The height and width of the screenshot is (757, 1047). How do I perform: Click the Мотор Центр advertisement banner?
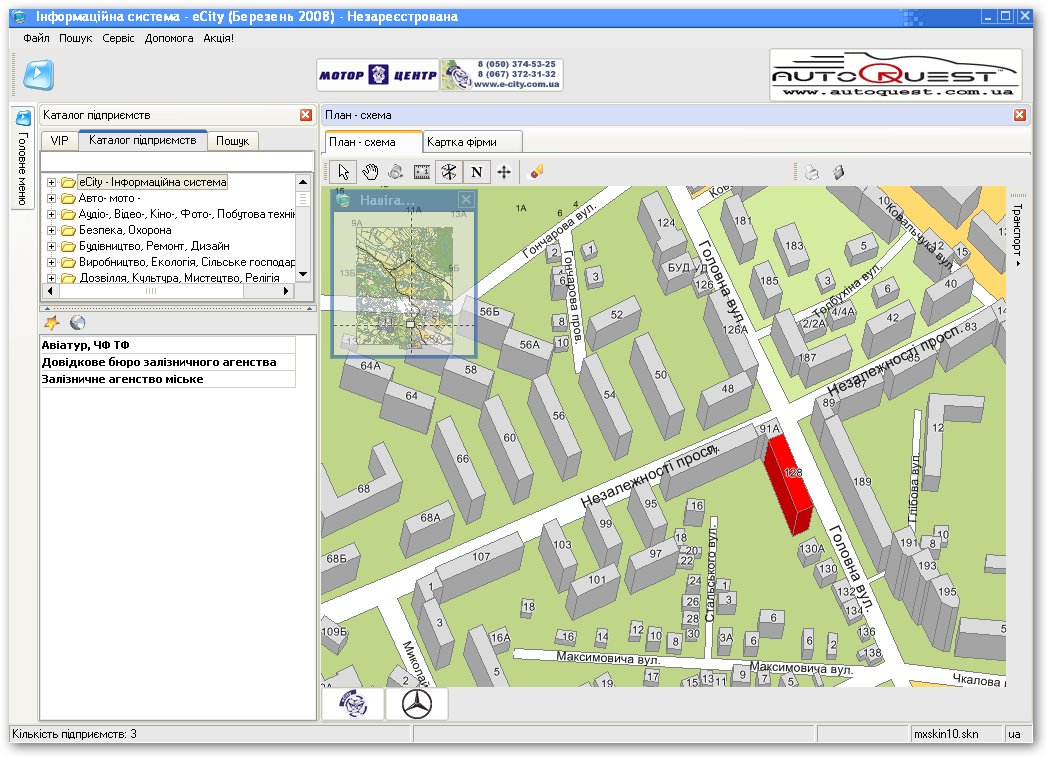click(378, 75)
